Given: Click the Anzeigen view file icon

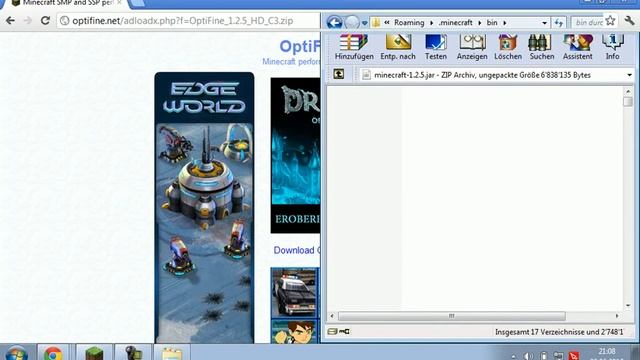Looking at the screenshot, I should (472, 47).
